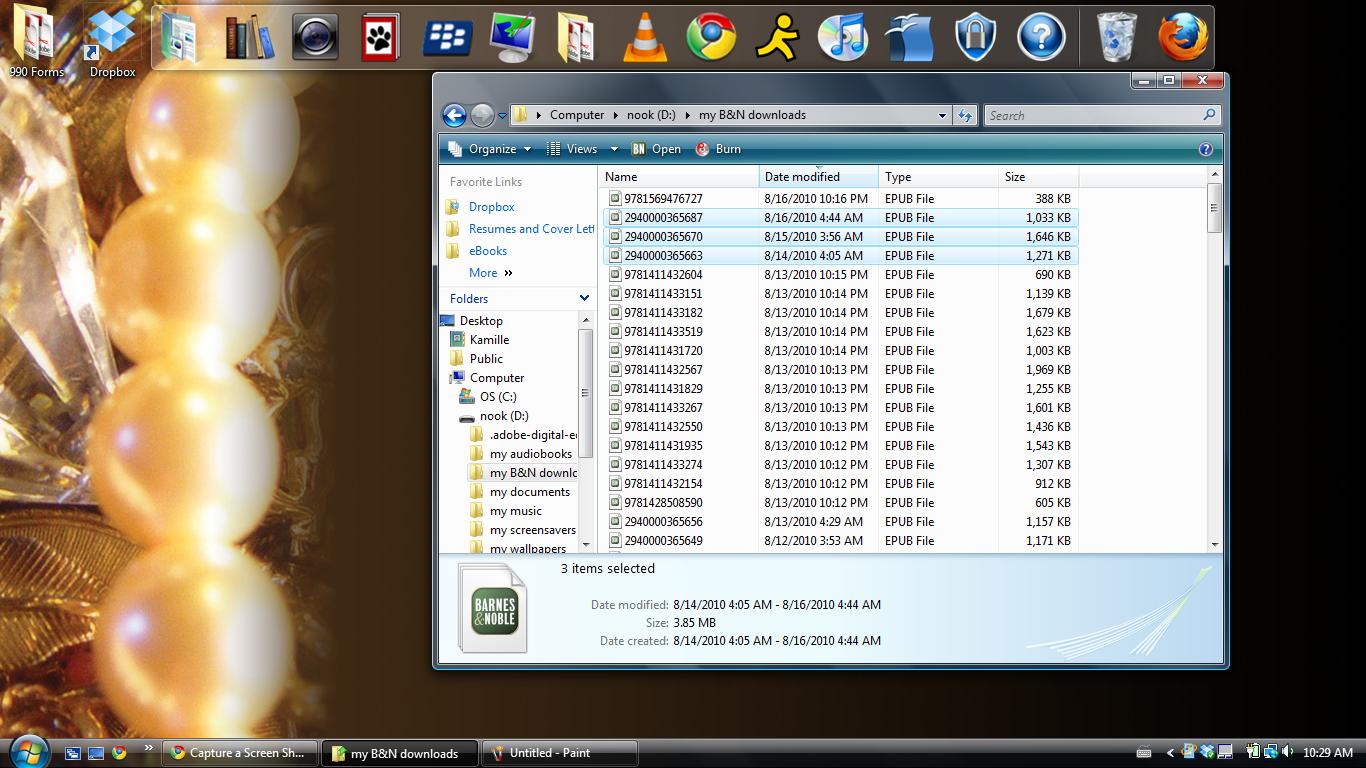
Task: Select my music folder in tree
Action: click(x=515, y=511)
